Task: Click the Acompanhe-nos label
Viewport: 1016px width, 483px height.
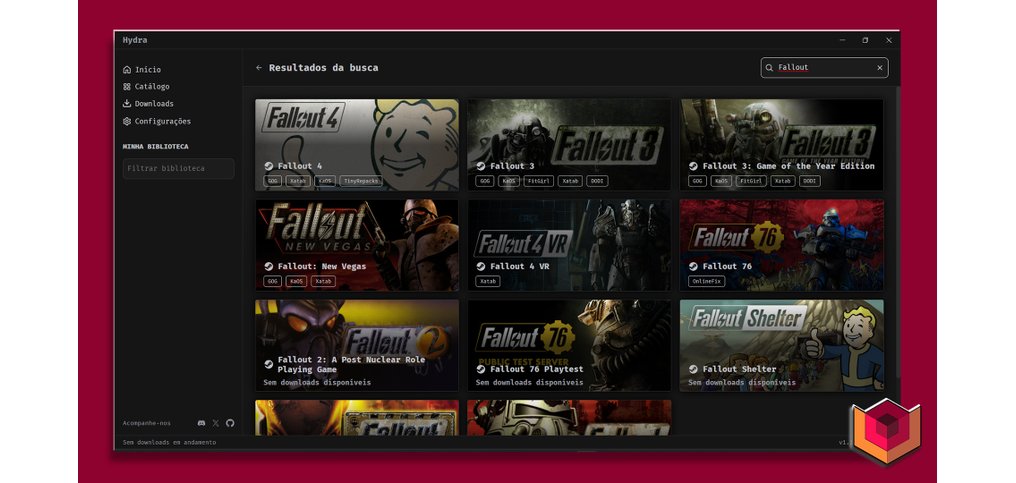Action: click(147, 423)
